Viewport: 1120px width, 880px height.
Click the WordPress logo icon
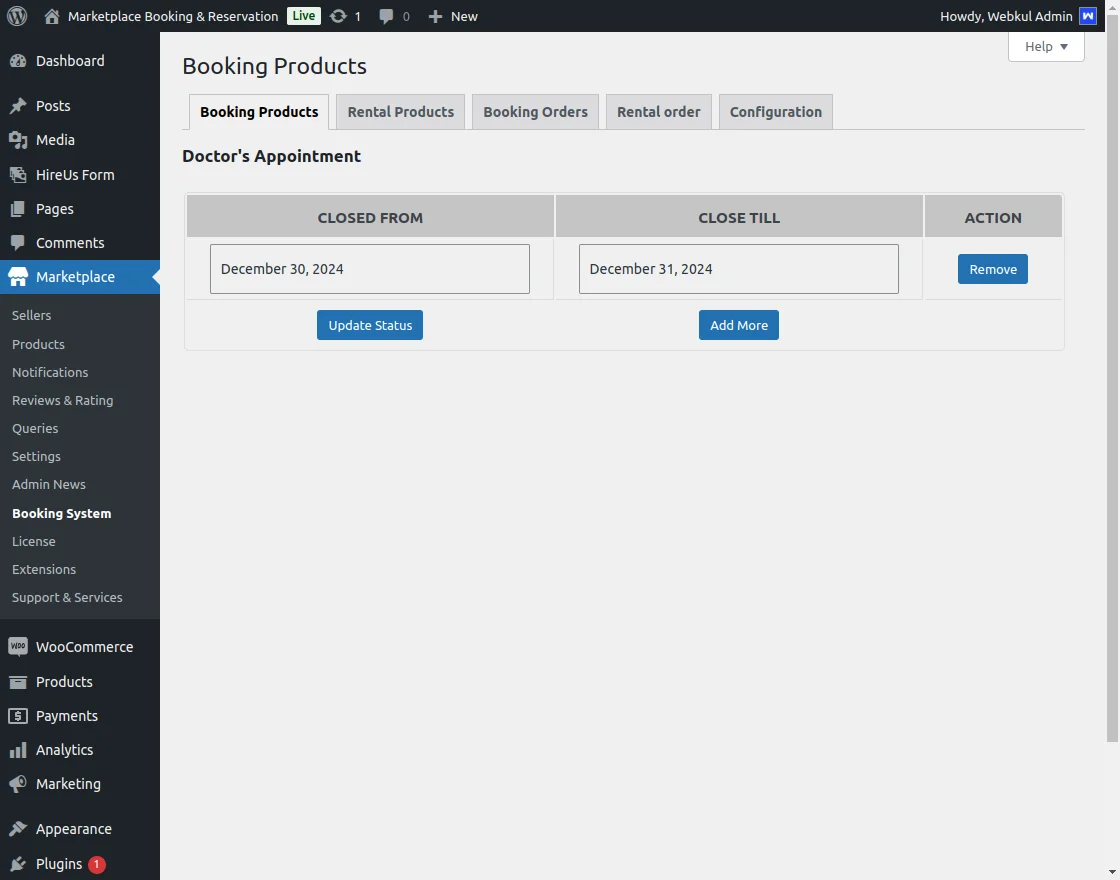click(x=17, y=16)
